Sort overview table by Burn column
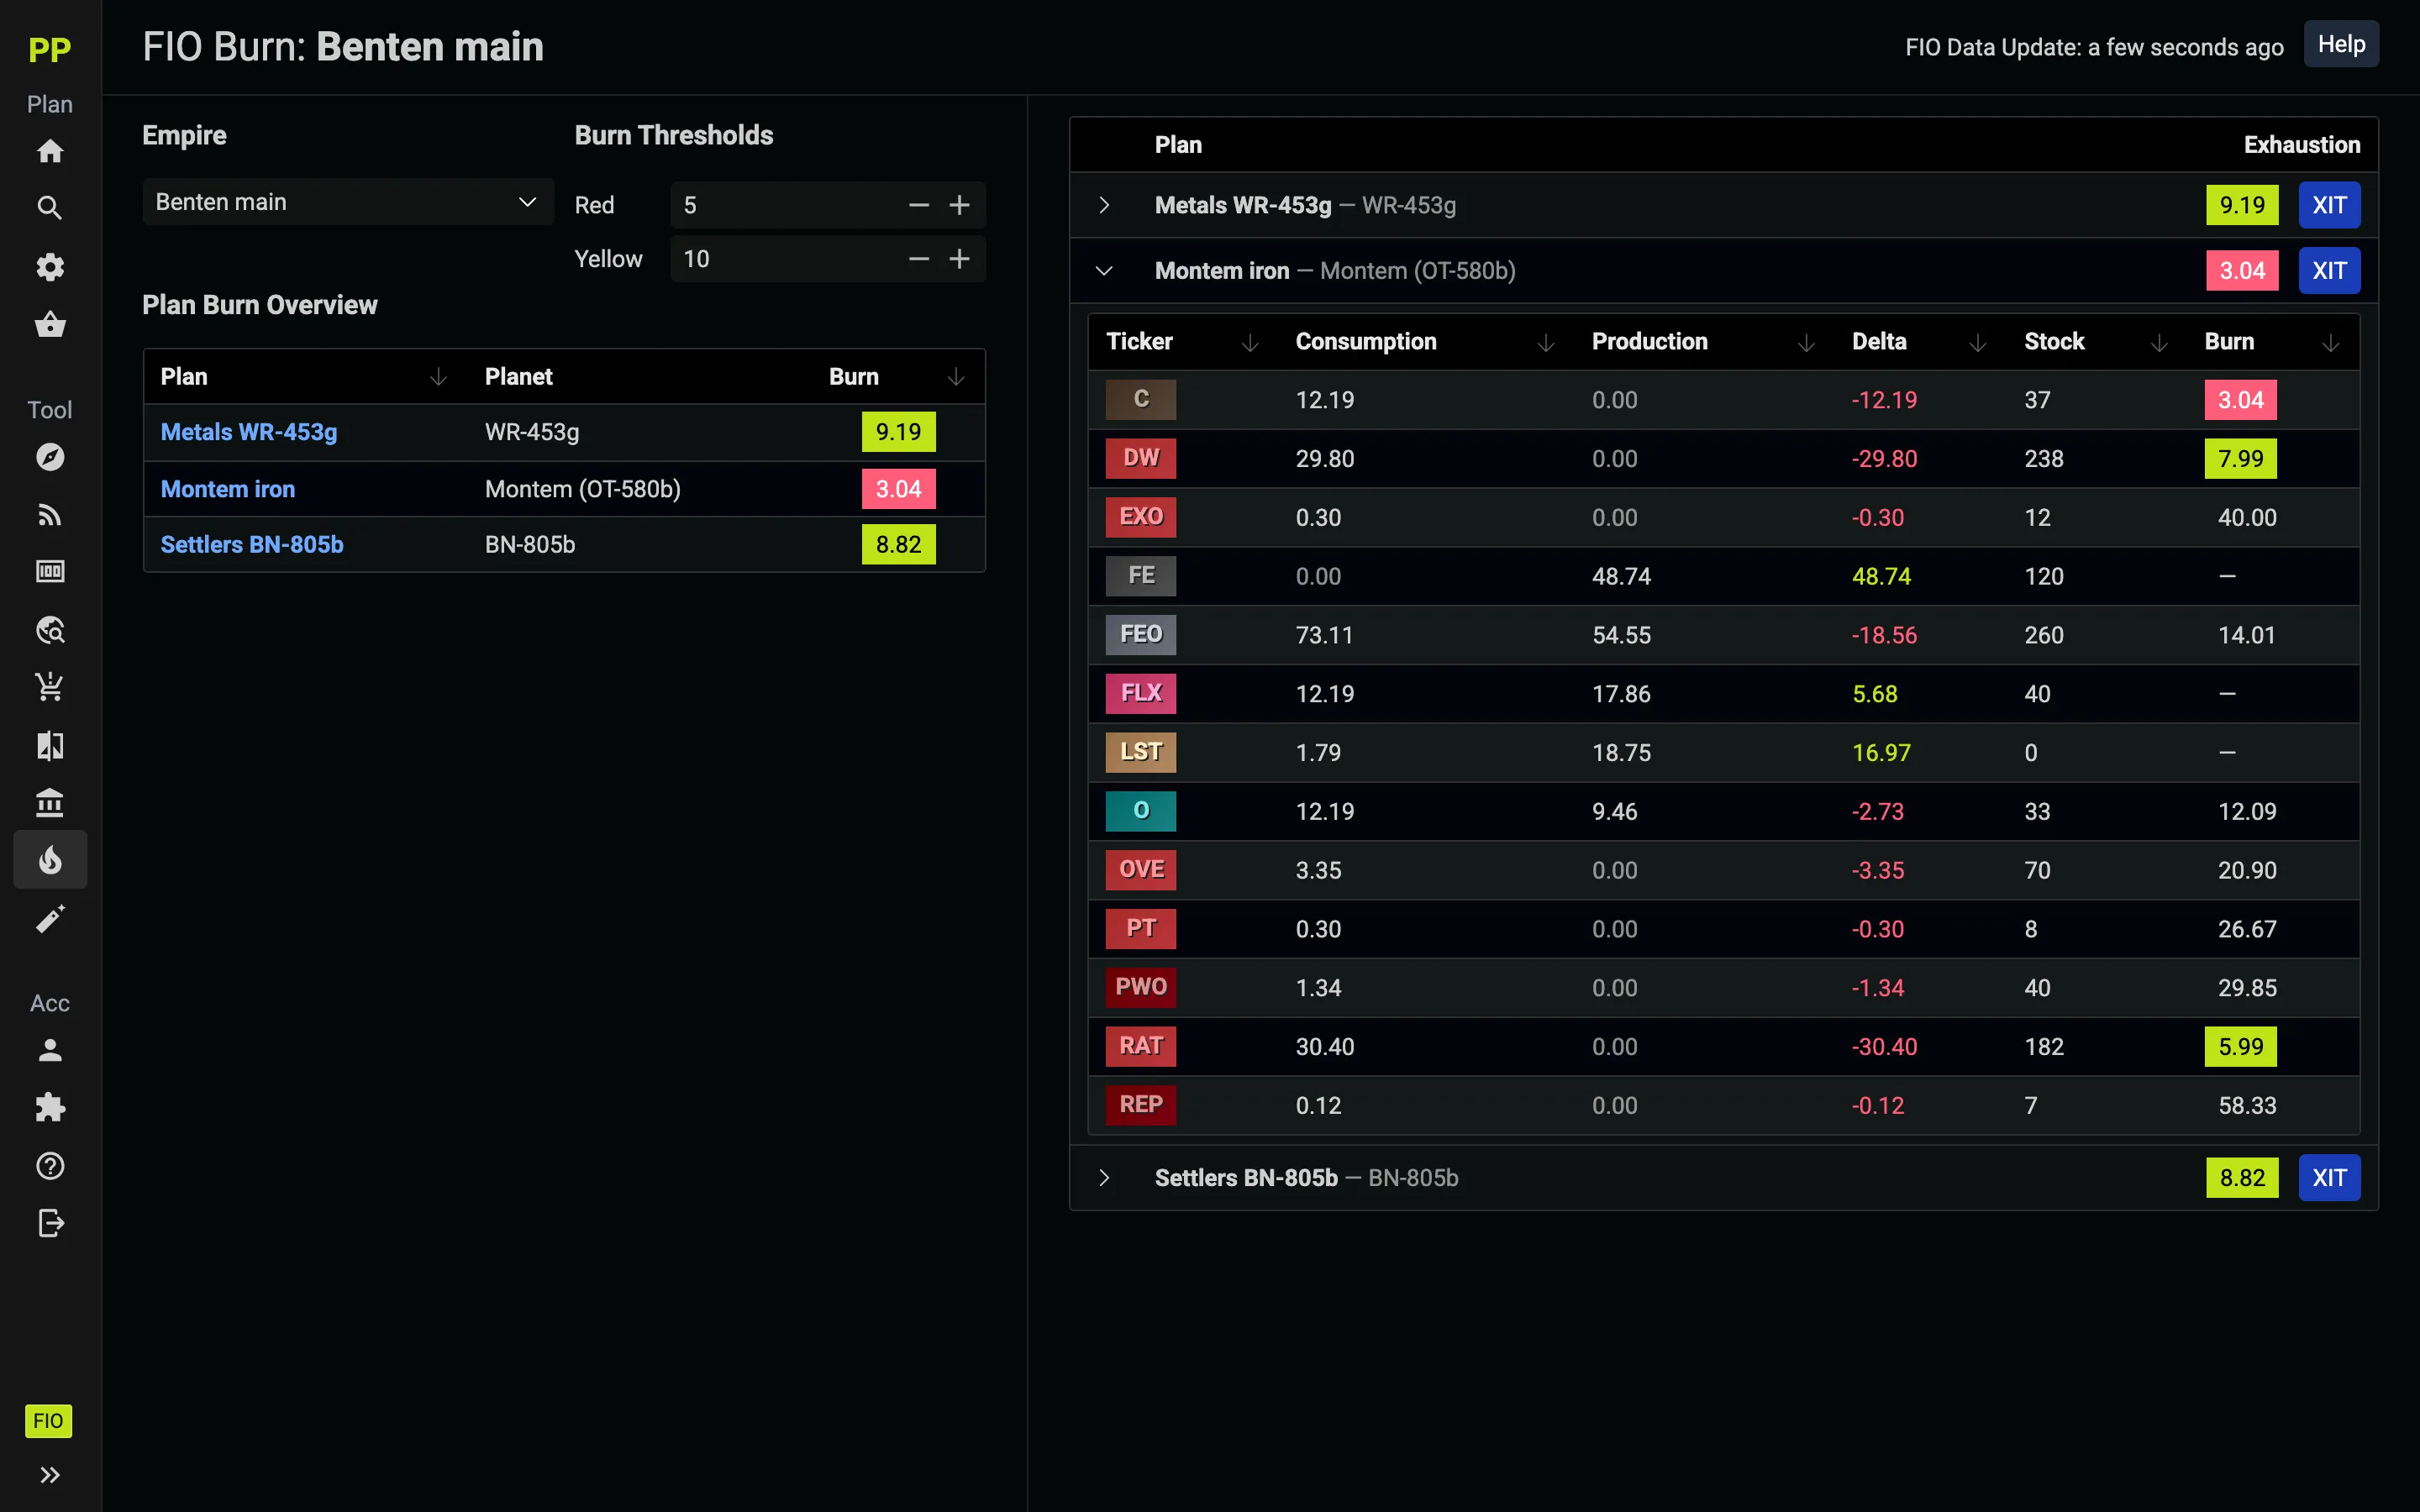 955,377
